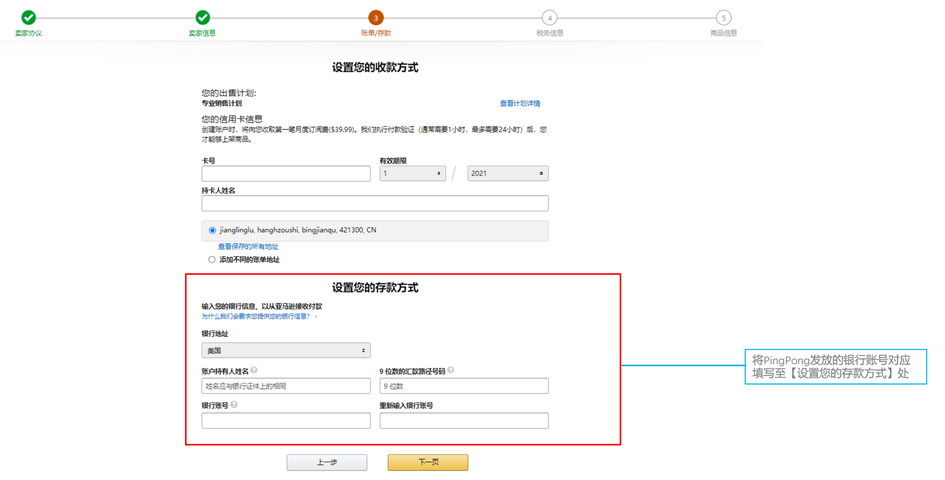Click help icon next to 账户持有人姓名

pos(255,370)
